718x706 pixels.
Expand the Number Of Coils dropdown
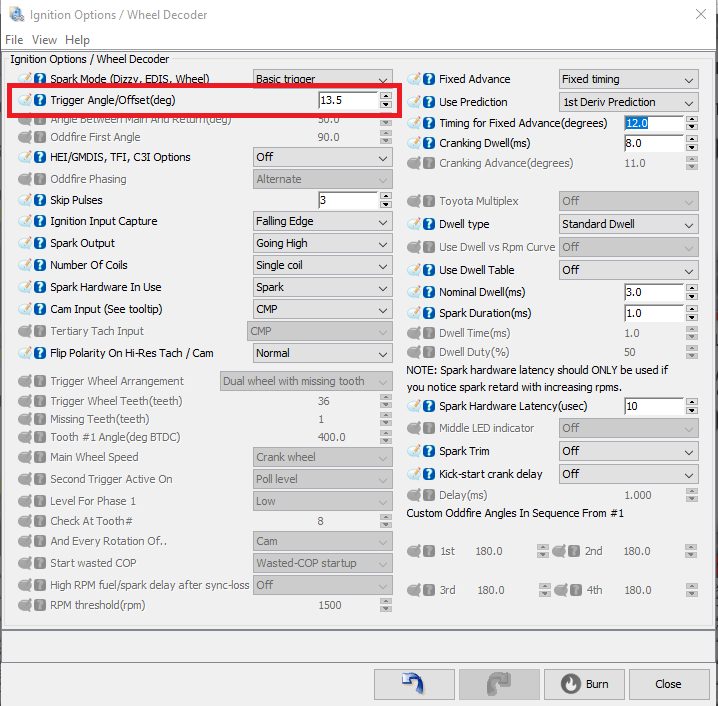pyautogui.click(x=322, y=266)
